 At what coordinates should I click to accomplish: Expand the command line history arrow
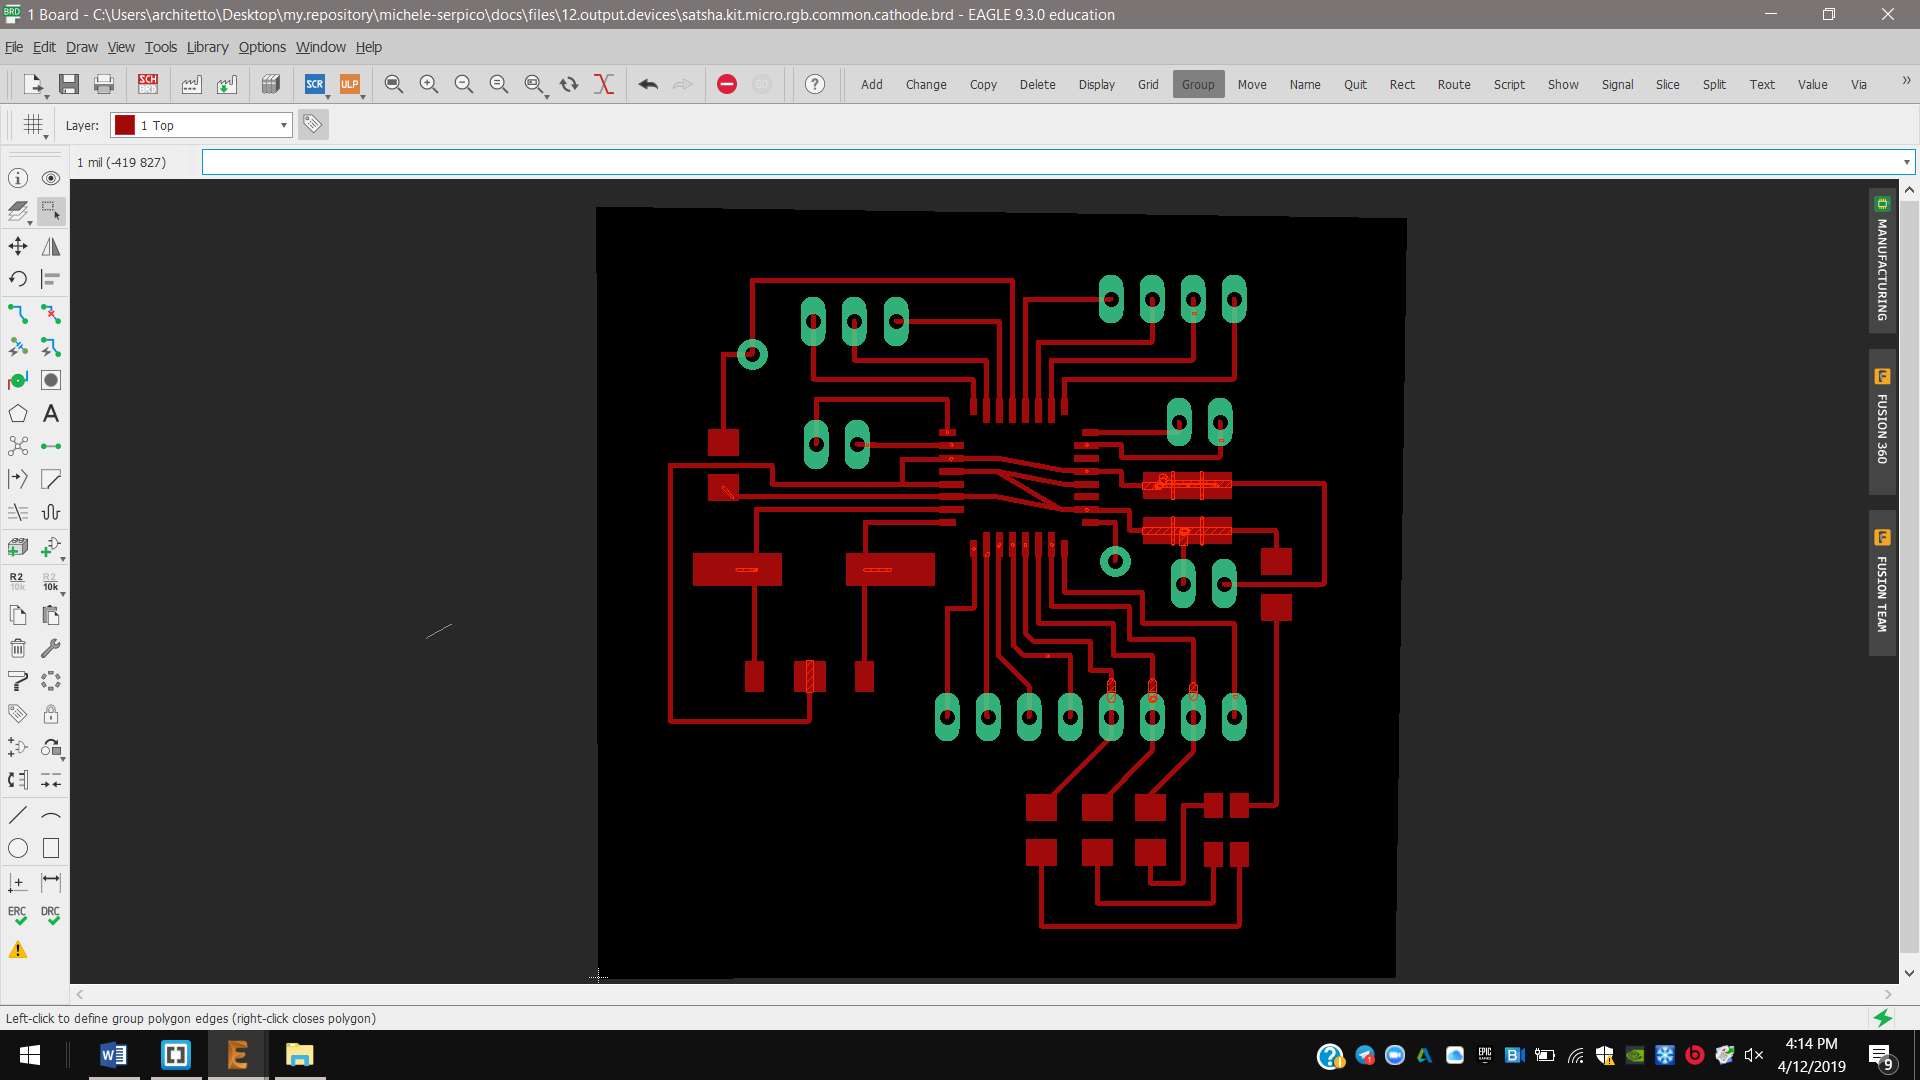coord(1906,162)
